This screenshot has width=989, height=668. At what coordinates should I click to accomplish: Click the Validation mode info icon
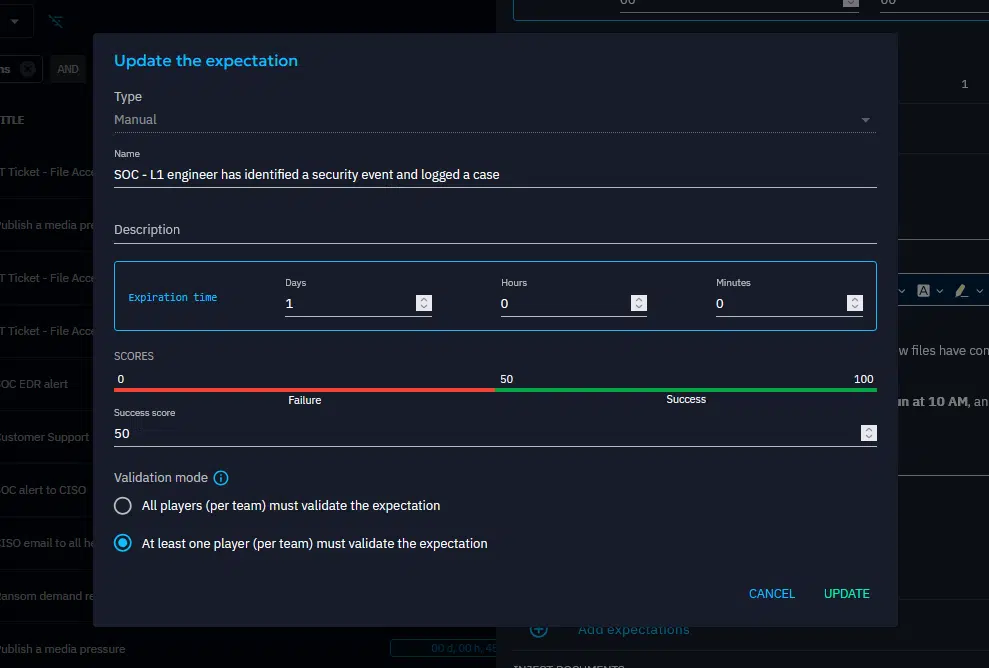coord(221,479)
